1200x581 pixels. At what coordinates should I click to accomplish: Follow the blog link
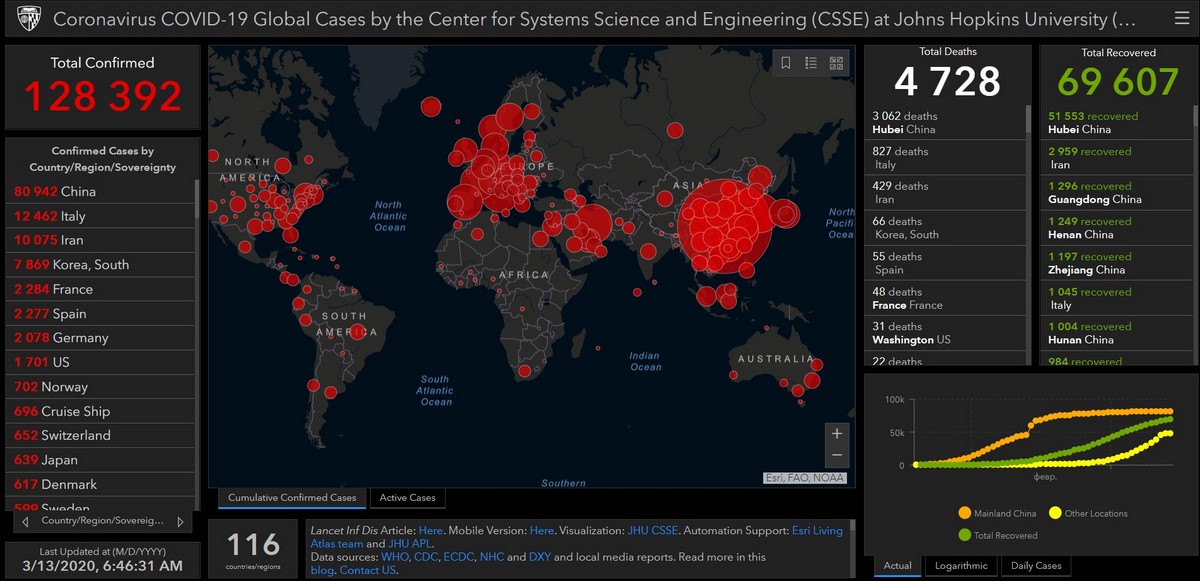point(322,570)
